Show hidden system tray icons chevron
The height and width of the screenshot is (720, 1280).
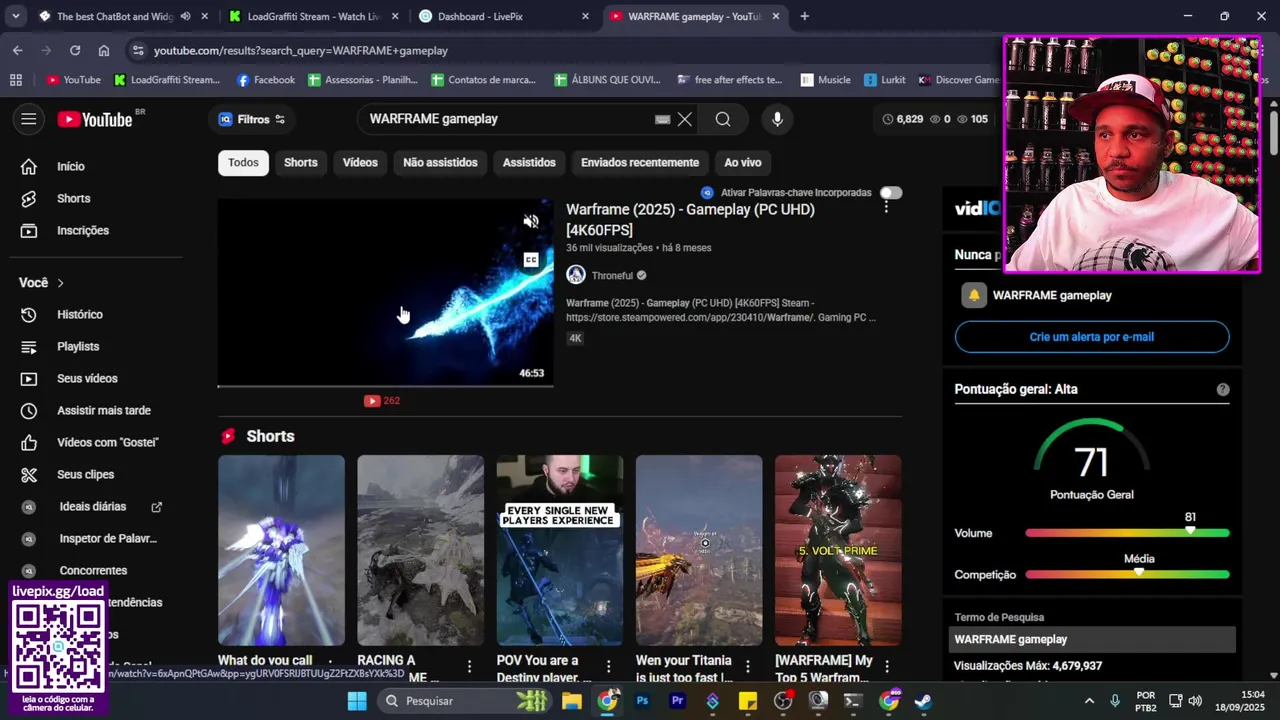pyautogui.click(x=1089, y=701)
